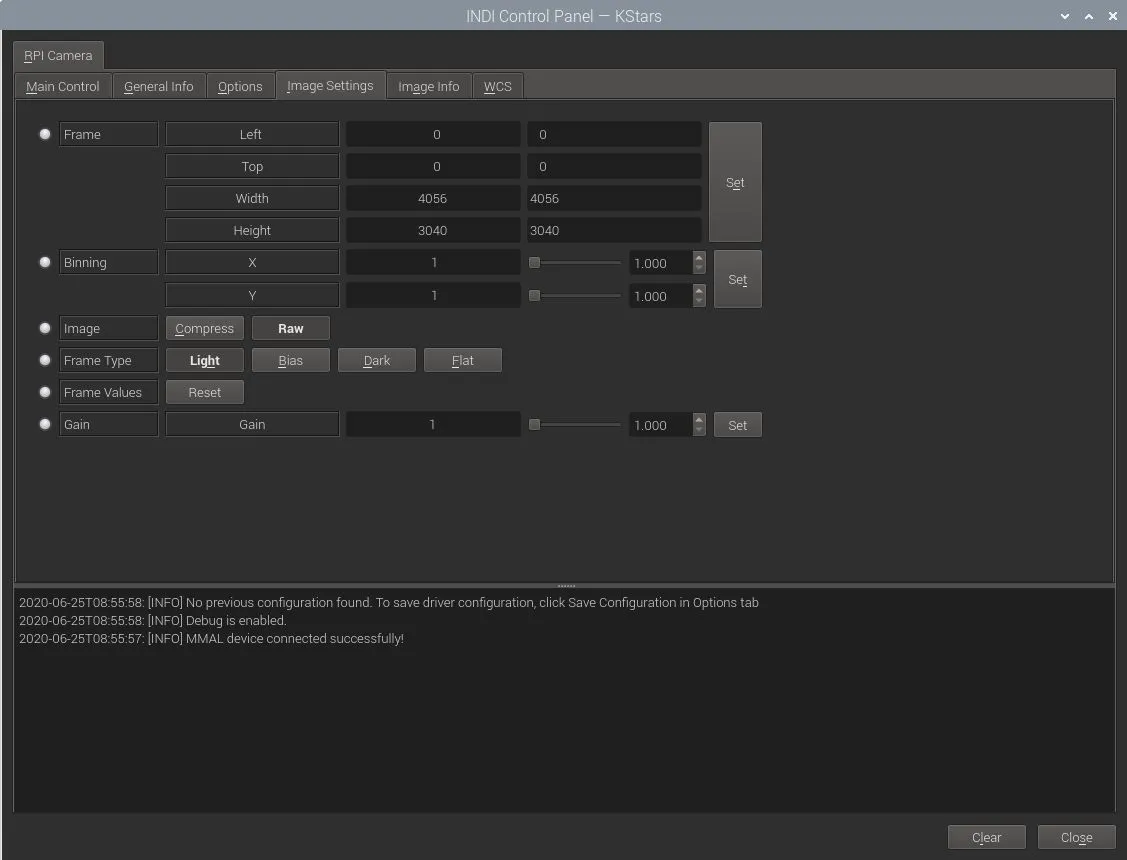Click the Gain slider handle
The height and width of the screenshot is (860, 1127).
click(x=534, y=425)
